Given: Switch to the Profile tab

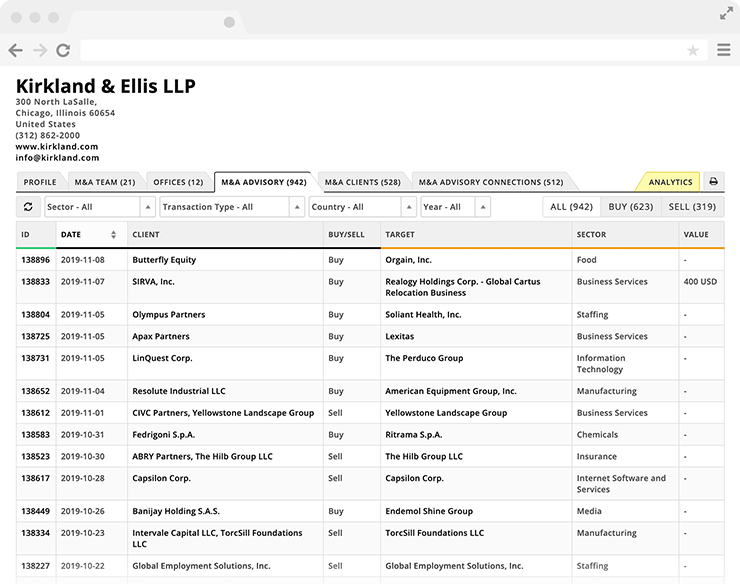Looking at the screenshot, I should [x=40, y=182].
